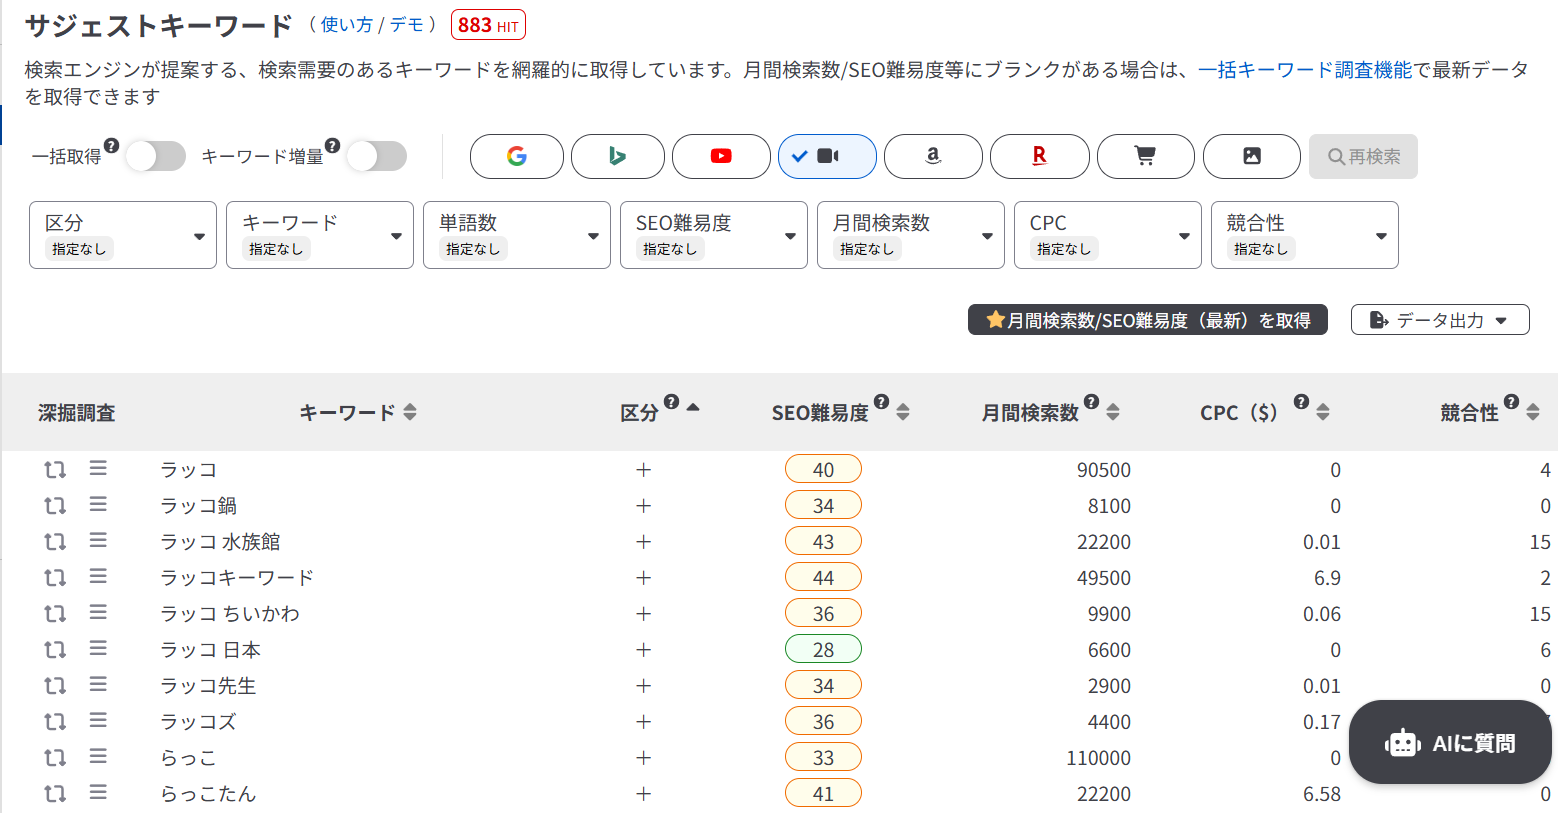Open the 区分 filter dropdown
1558x813 pixels.
pyautogui.click(x=123, y=235)
